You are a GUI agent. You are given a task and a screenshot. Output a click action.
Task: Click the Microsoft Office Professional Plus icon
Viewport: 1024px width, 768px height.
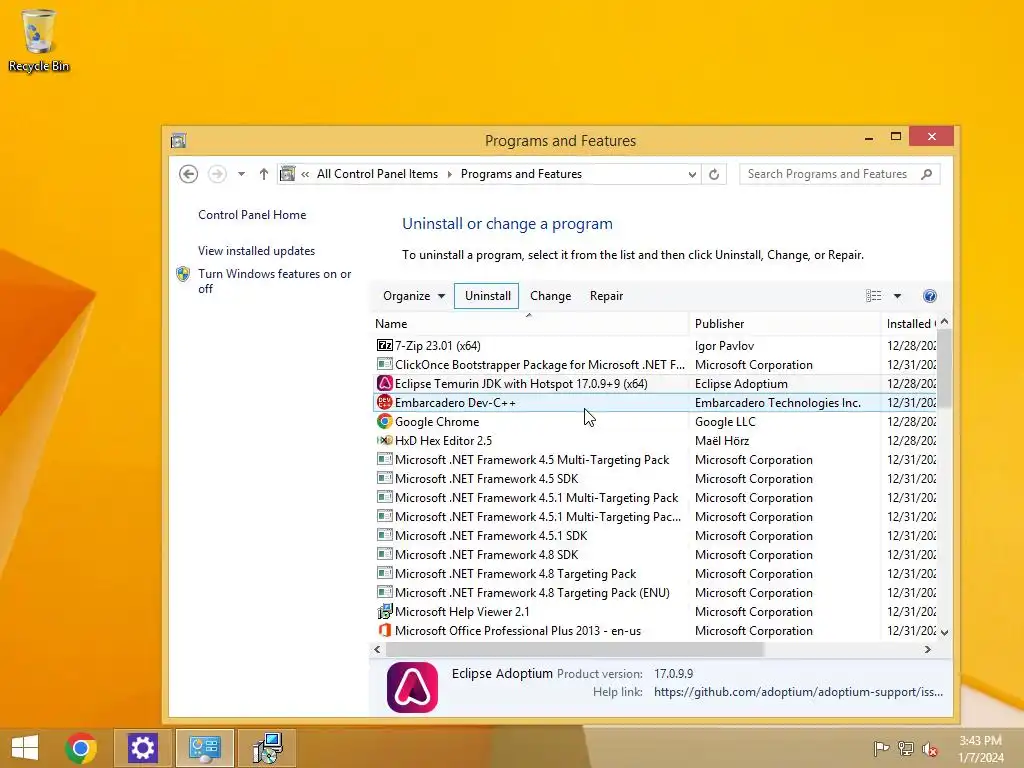[x=385, y=630]
